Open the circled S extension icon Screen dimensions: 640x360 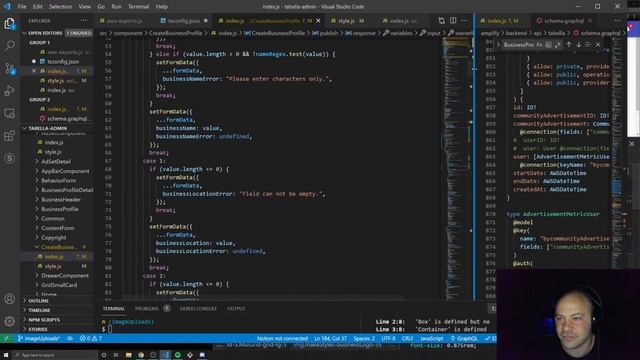pyautogui.click(x=9, y=158)
